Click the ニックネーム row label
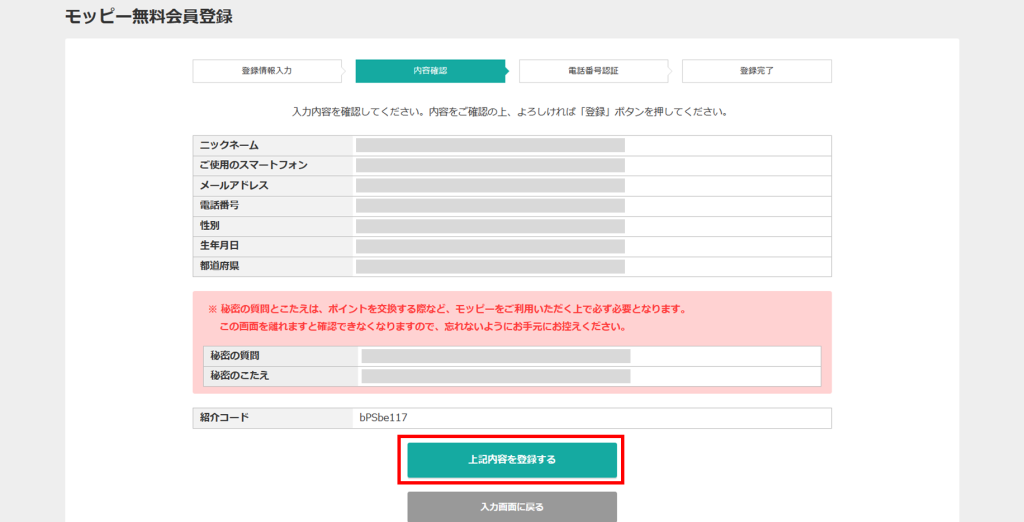This screenshot has height=522, width=1024. pyautogui.click(x=229, y=146)
